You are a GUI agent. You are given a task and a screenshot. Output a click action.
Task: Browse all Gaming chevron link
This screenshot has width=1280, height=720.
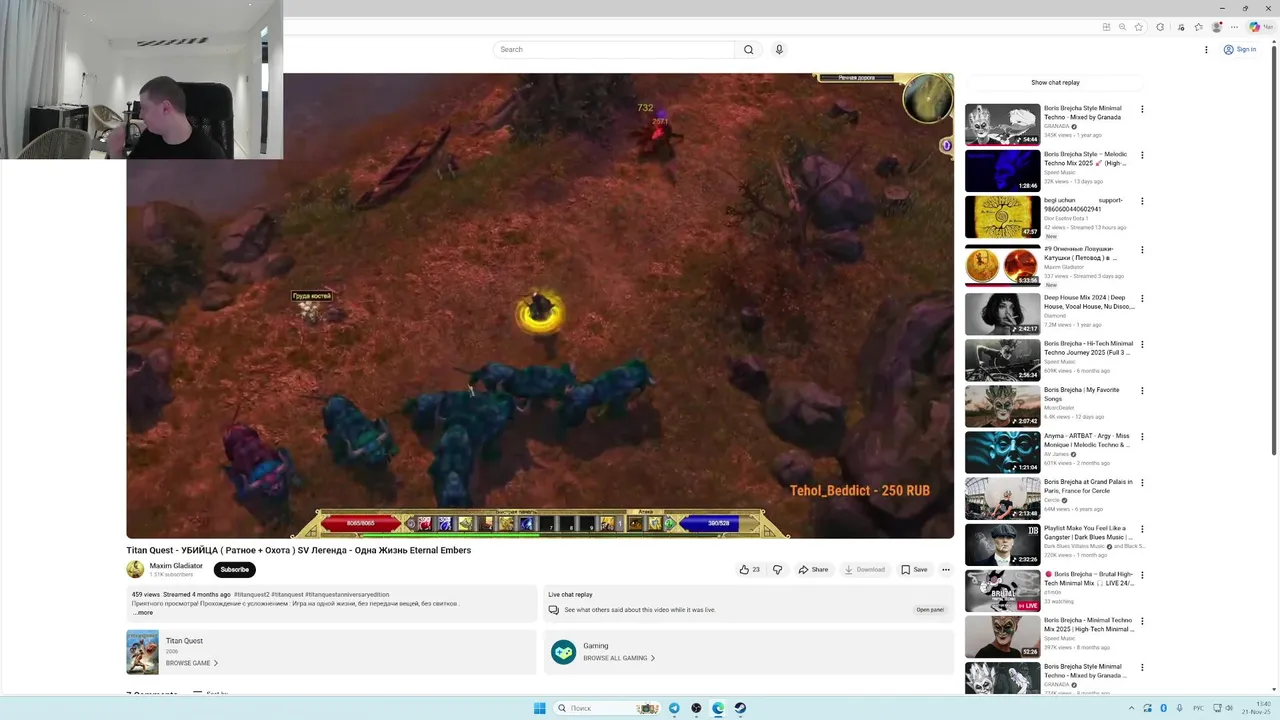(x=619, y=658)
